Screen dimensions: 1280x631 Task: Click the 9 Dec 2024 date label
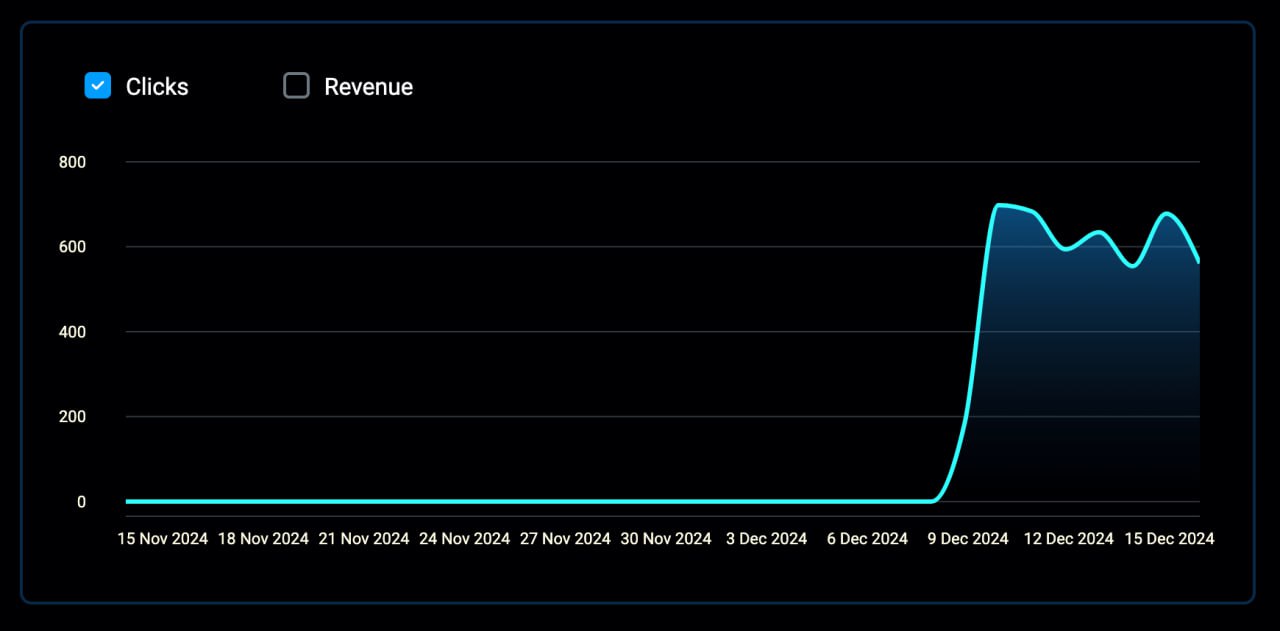tap(968, 539)
